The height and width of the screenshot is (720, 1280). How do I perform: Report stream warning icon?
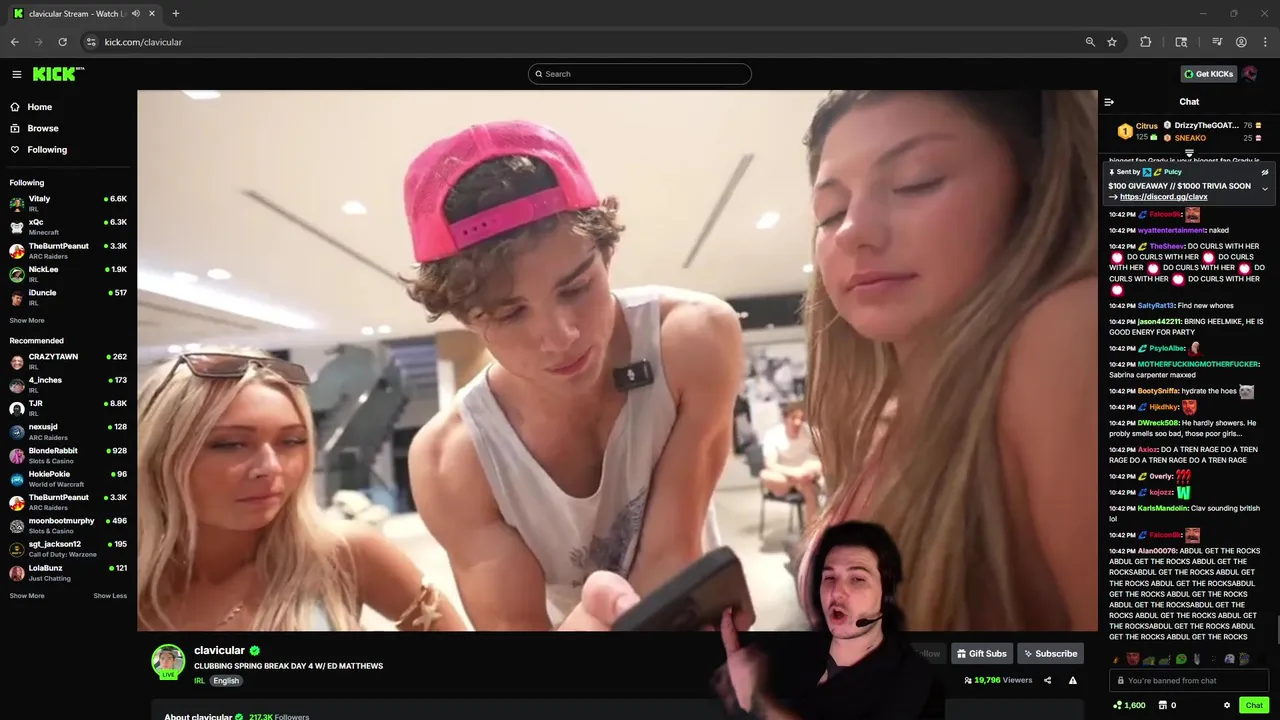1072,680
